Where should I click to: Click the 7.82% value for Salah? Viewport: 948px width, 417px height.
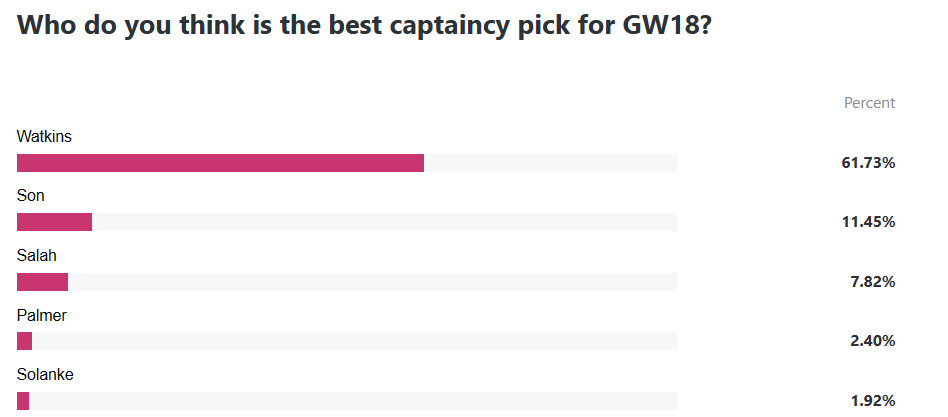871,282
